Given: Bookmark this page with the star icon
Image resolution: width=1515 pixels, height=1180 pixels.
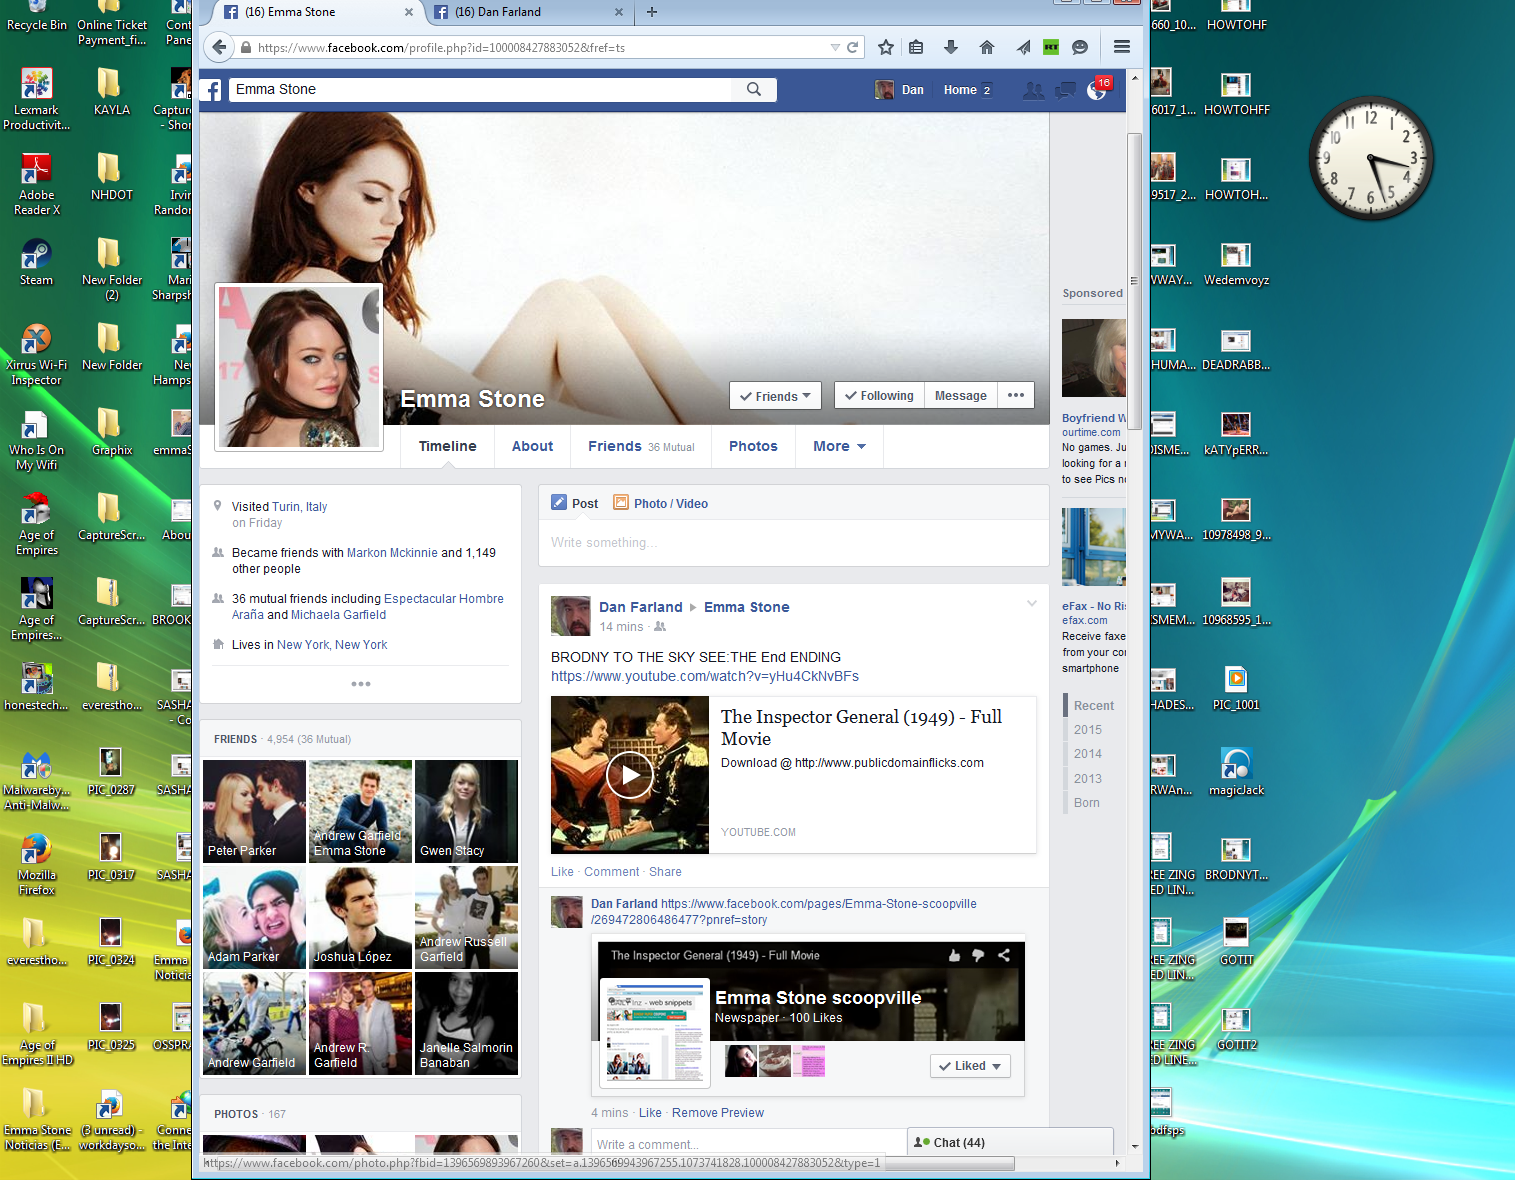Looking at the screenshot, I should tap(886, 47).
